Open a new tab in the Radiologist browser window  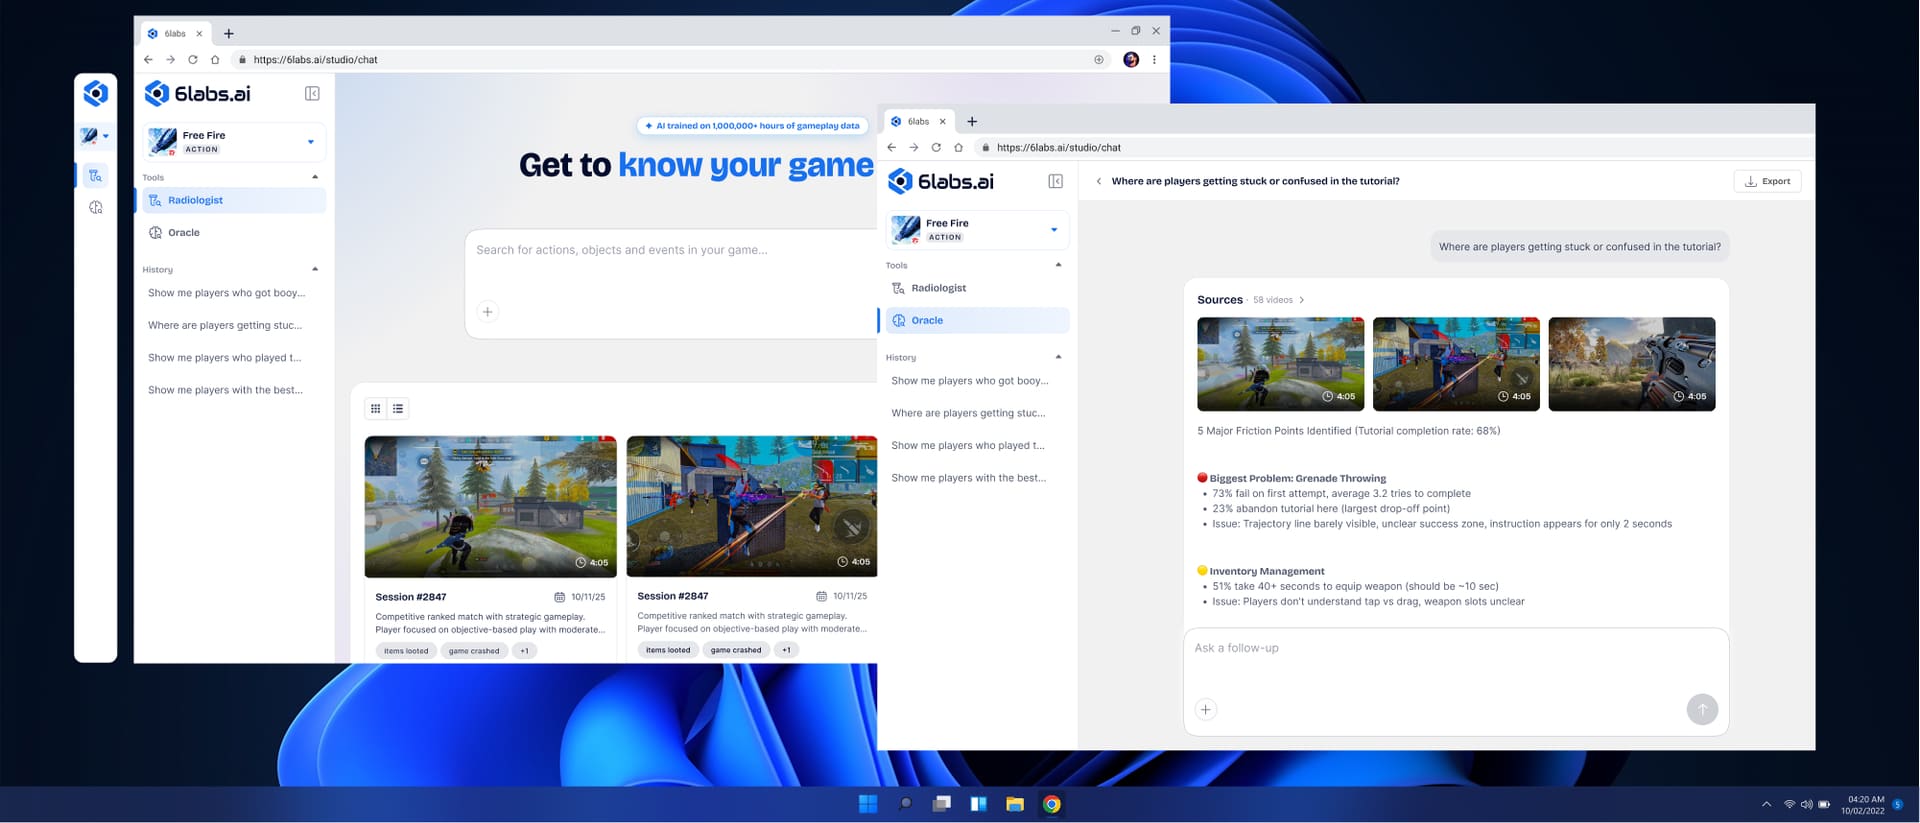tap(229, 34)
